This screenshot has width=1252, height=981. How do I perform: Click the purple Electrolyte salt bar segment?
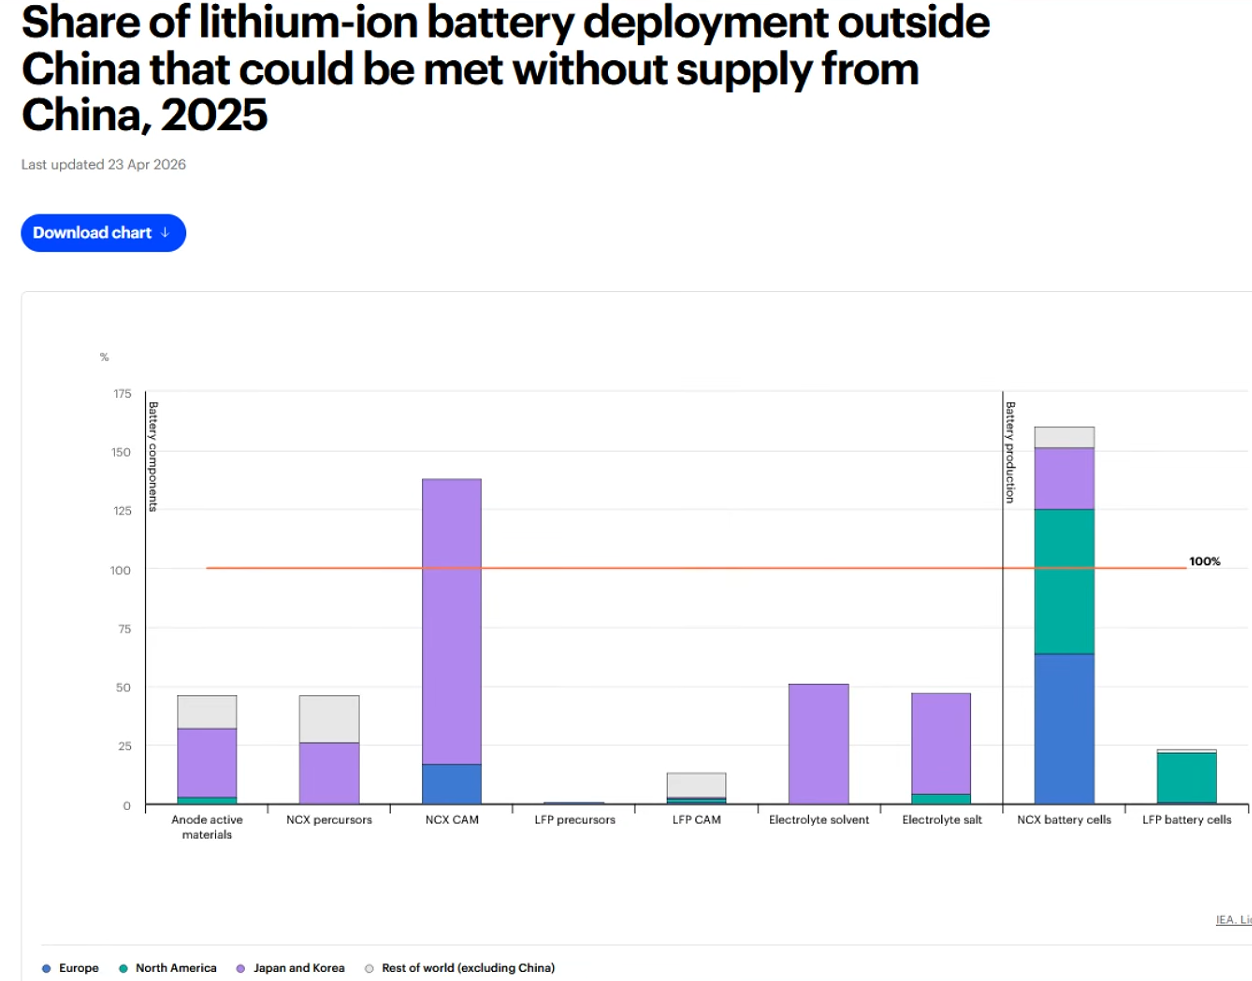click(941, 743)
